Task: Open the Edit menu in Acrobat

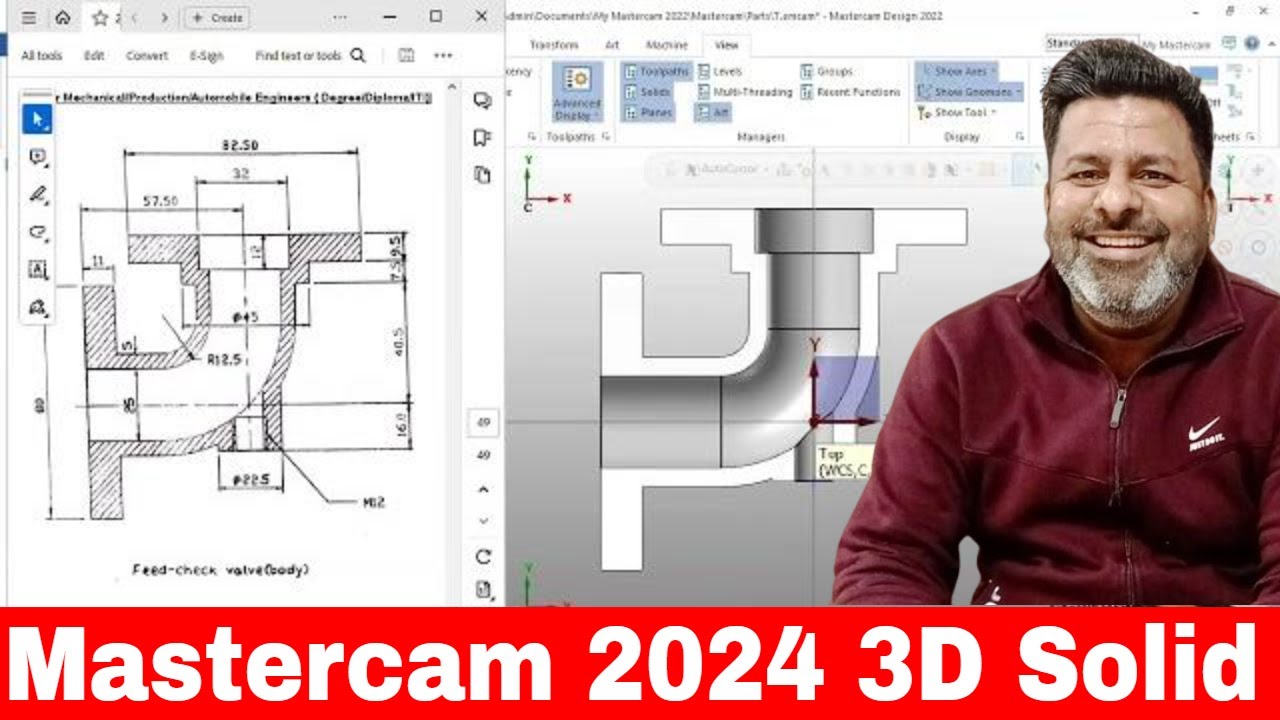Action: [94, 56]
